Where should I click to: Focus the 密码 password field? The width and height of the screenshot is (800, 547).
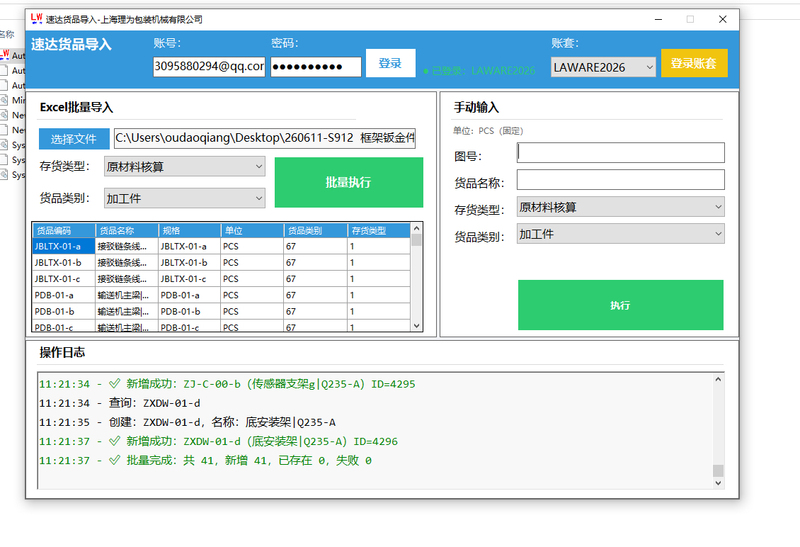pyautogui.click(x=316, y=67)
